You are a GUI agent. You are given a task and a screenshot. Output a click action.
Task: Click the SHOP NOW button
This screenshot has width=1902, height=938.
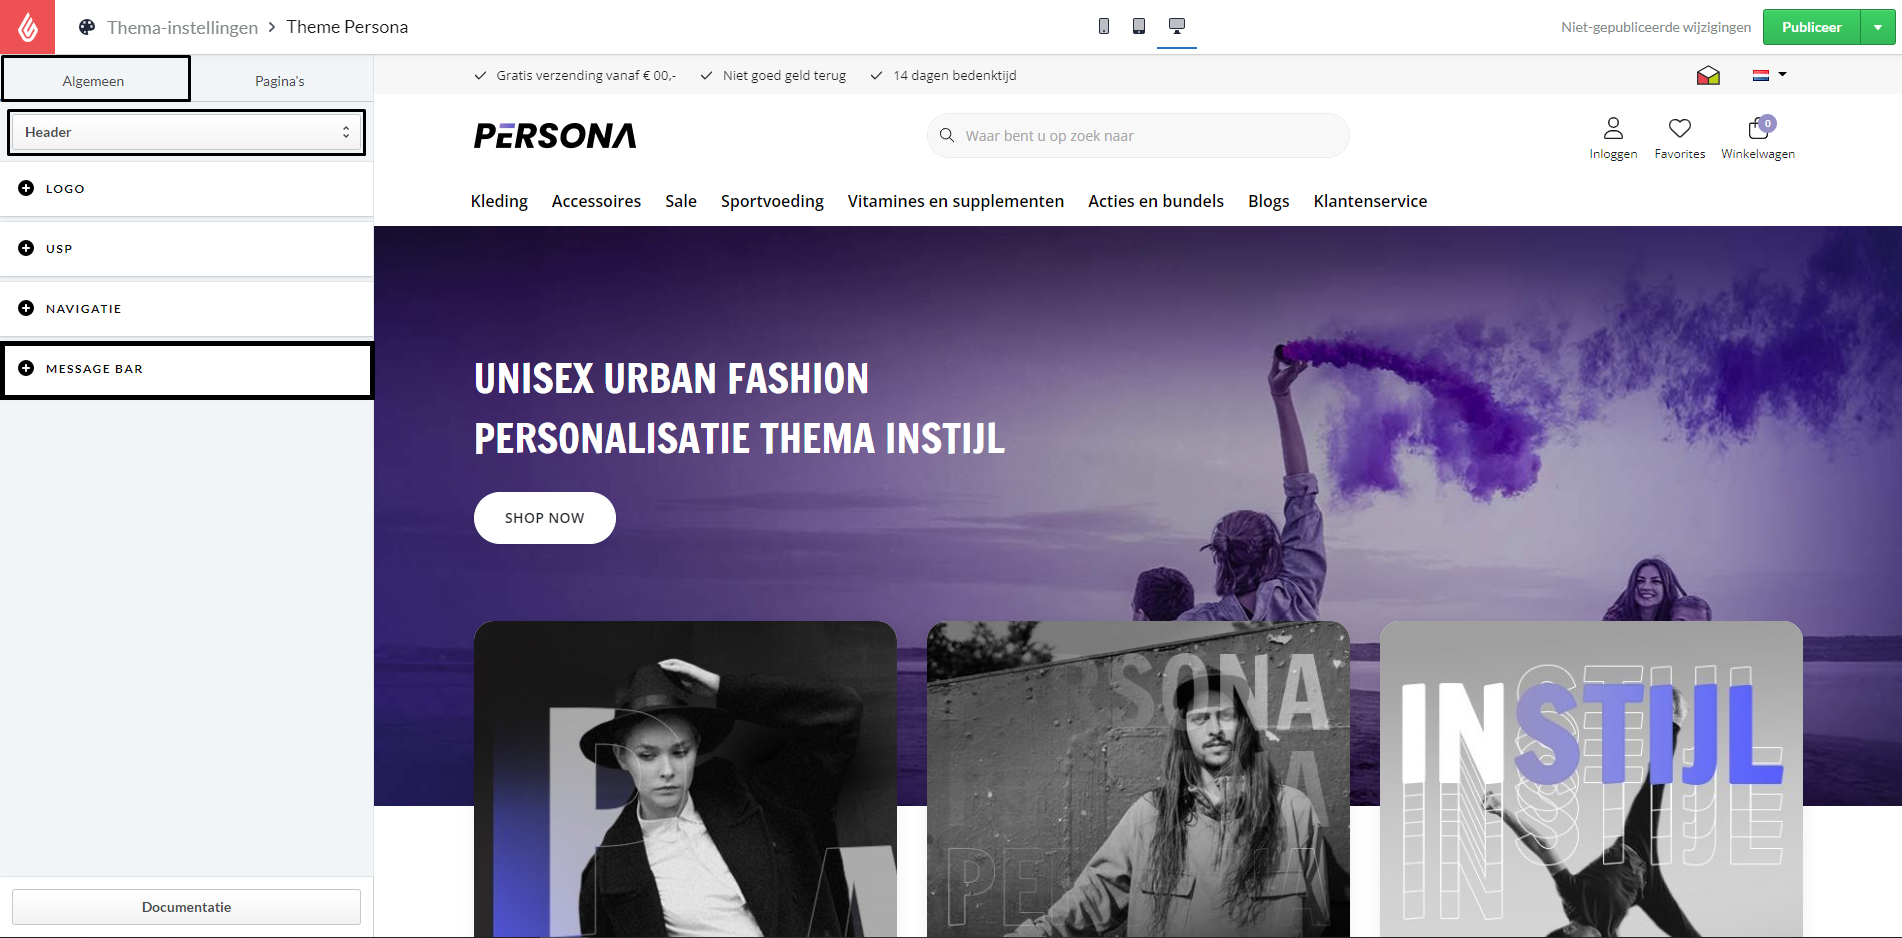[545, 518]
